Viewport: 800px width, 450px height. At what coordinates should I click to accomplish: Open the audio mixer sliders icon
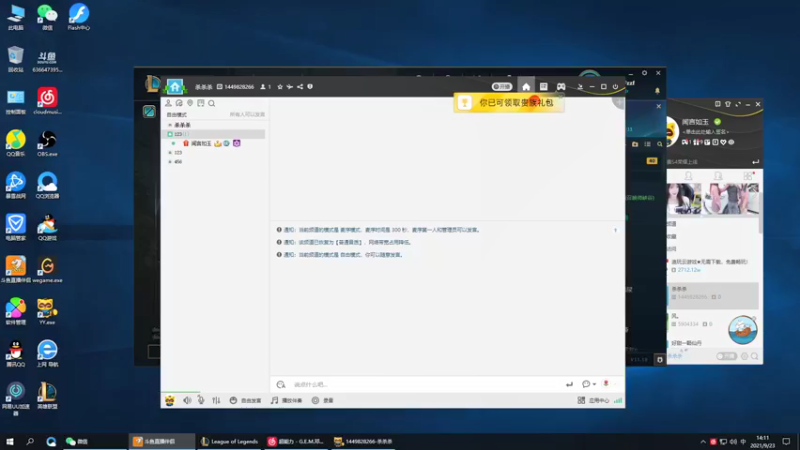click(x=216, y=401)
